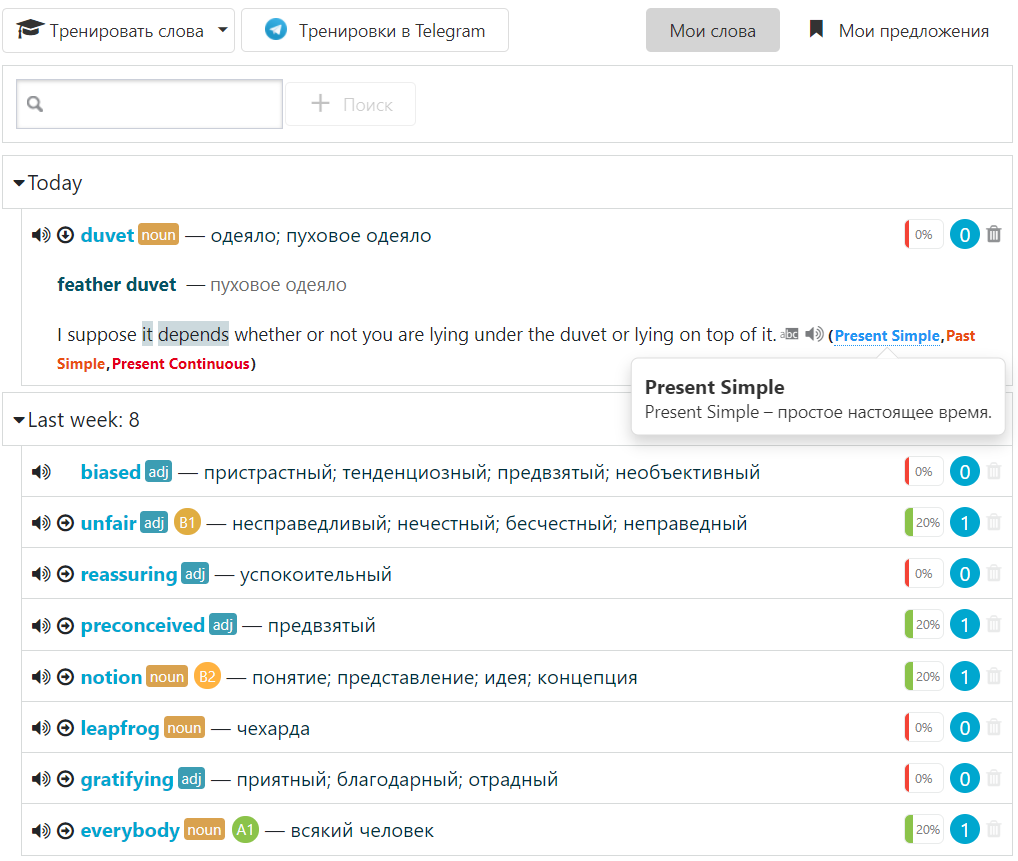Open the Present Simple tense link
This screenshot has width=1018, height=861.
[887, 336]
